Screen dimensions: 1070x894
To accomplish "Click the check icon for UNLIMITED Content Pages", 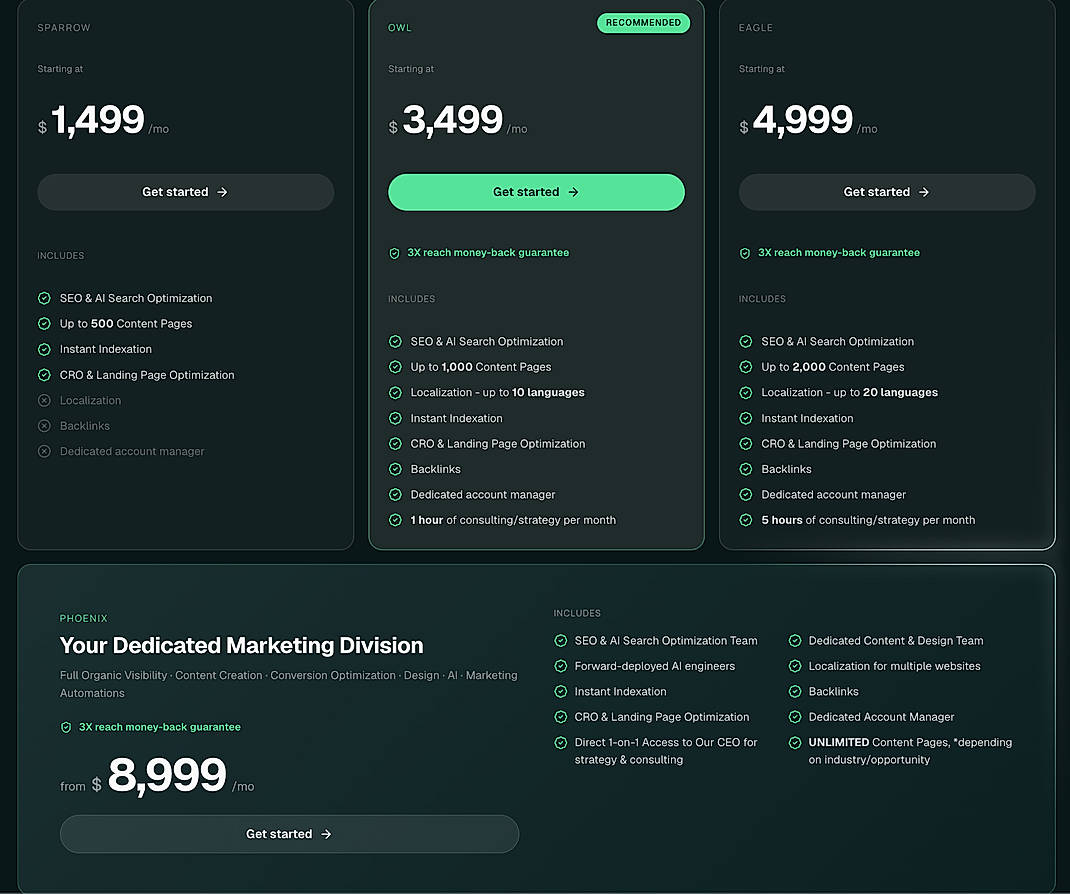I will 795,742.
